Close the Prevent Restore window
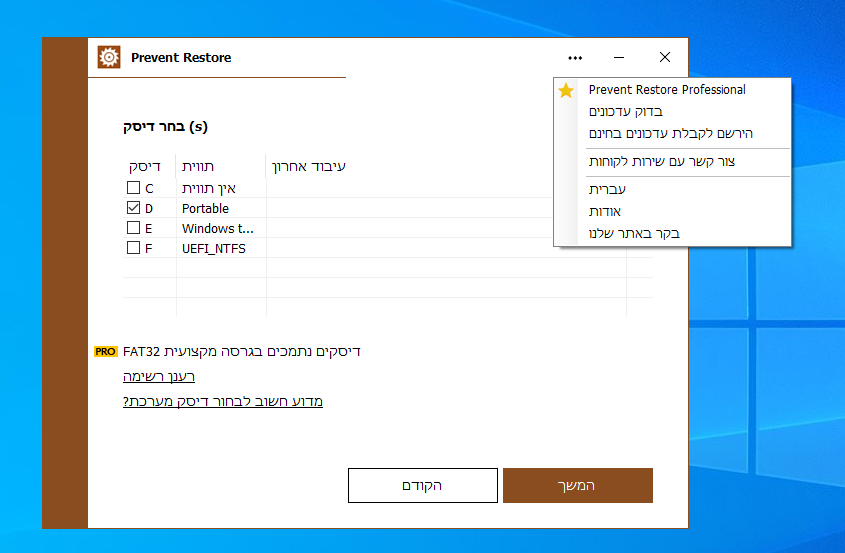This screenshot has height=553, width=845. (x=665, y=57)
